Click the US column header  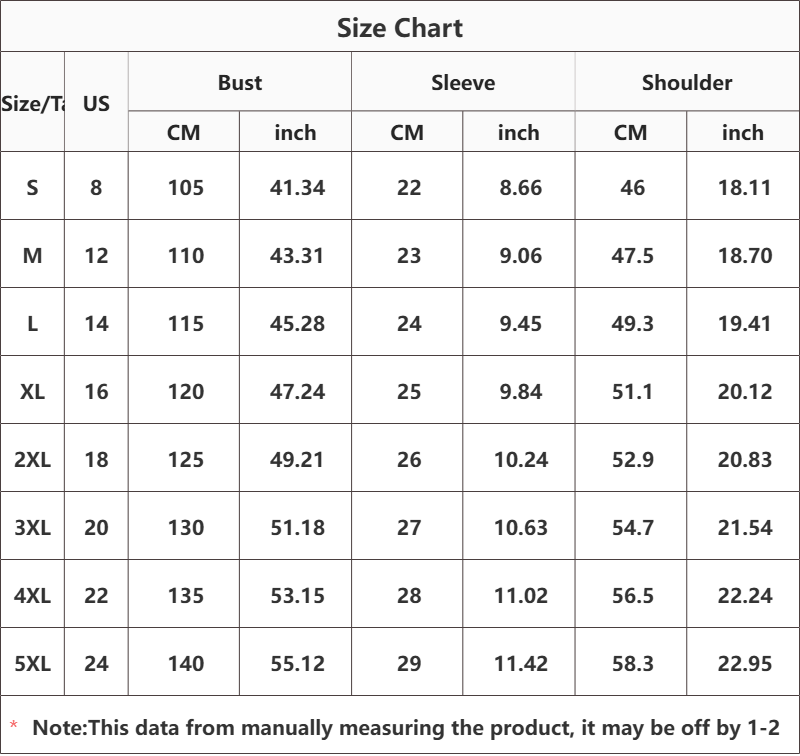(97, 103)
